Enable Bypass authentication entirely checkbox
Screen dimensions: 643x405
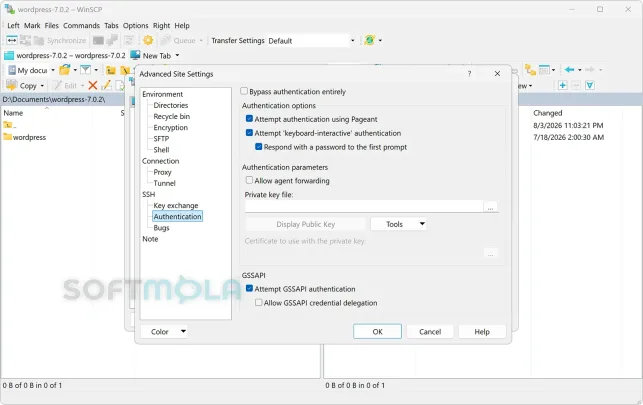244,91
